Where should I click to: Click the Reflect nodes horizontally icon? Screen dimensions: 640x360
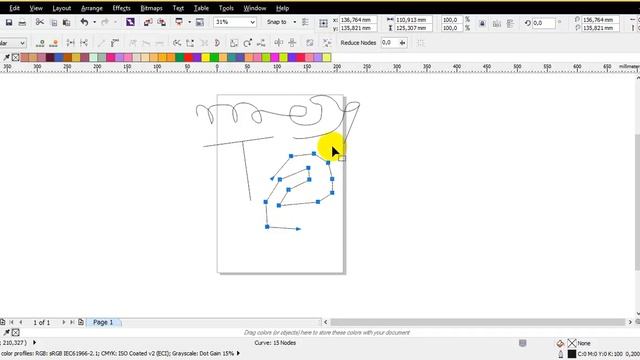pyautogui.click(x=279, y=42)
